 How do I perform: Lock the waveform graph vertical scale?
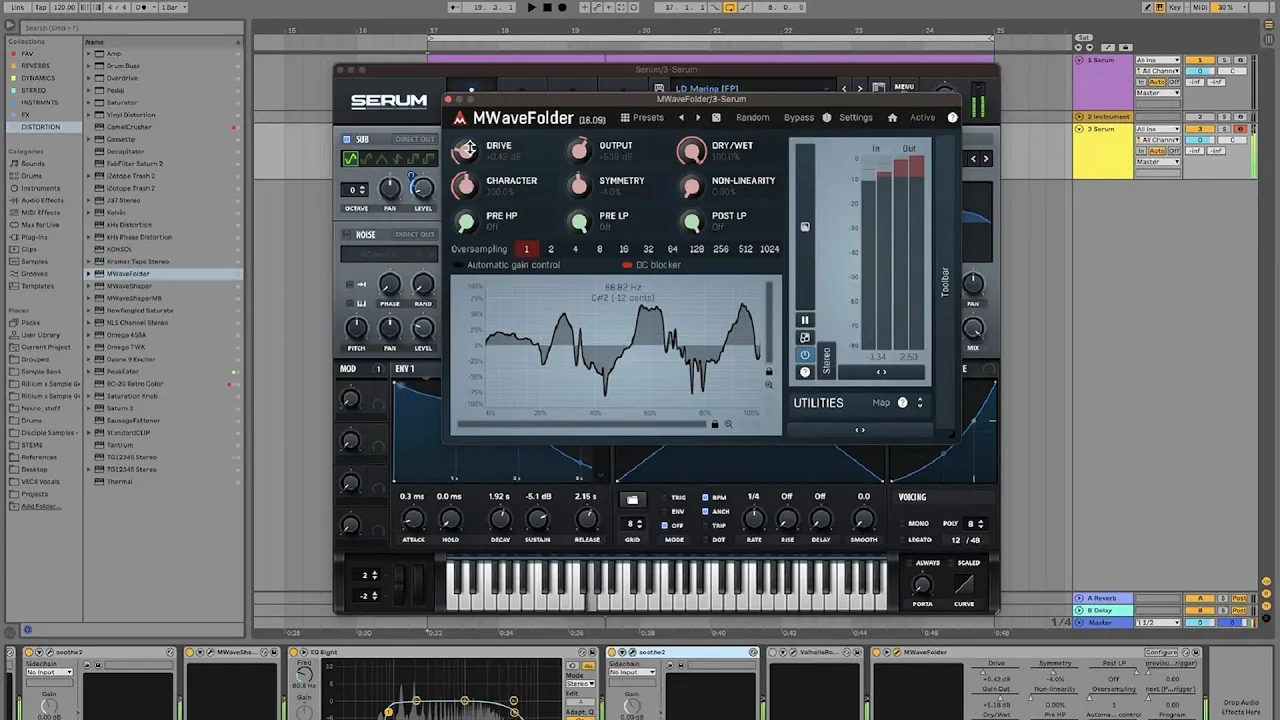768,371
